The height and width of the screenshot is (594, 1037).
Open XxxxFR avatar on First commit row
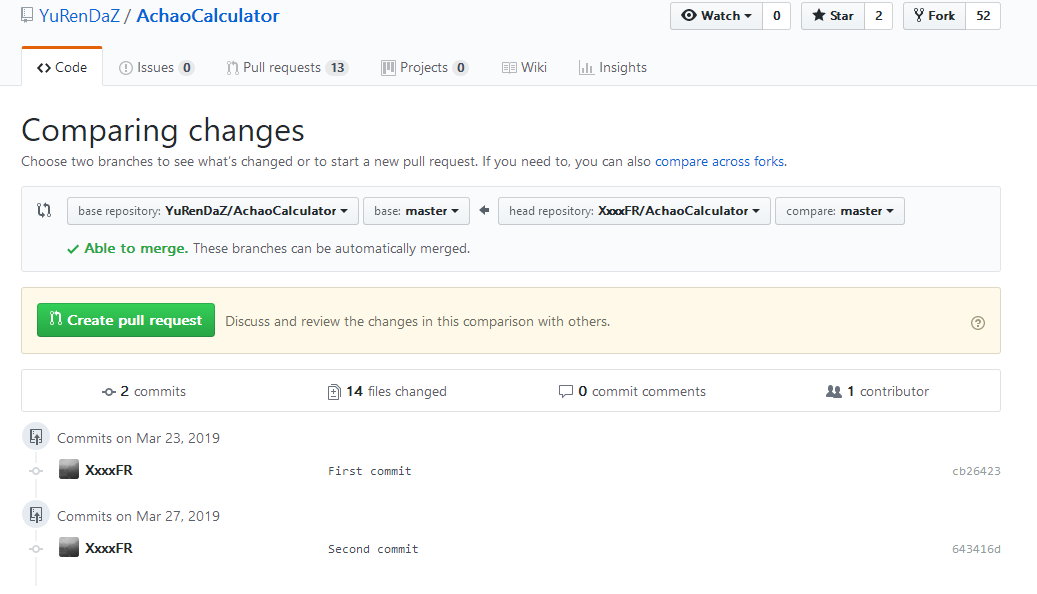tap(69, 470)
